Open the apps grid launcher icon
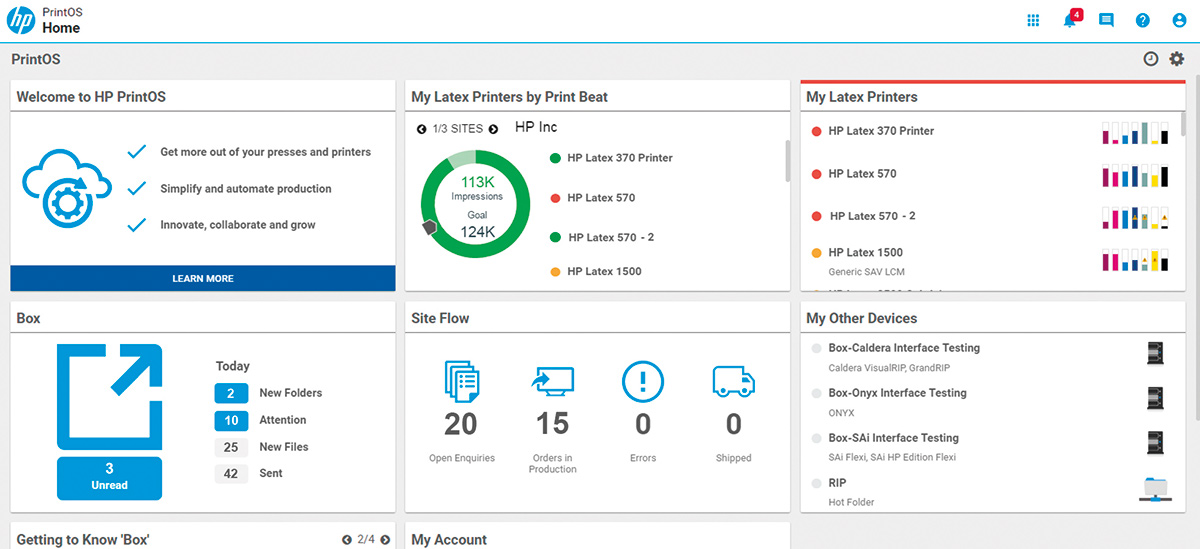The width and height of the screenshot is (1200, 549). pyautogui.click(x=1034, y=21)
